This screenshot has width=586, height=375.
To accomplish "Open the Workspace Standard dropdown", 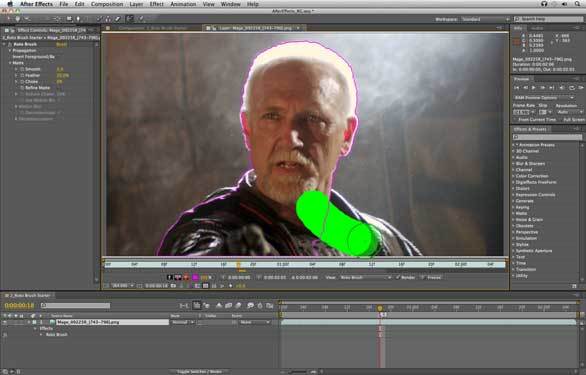I will 485,19.
